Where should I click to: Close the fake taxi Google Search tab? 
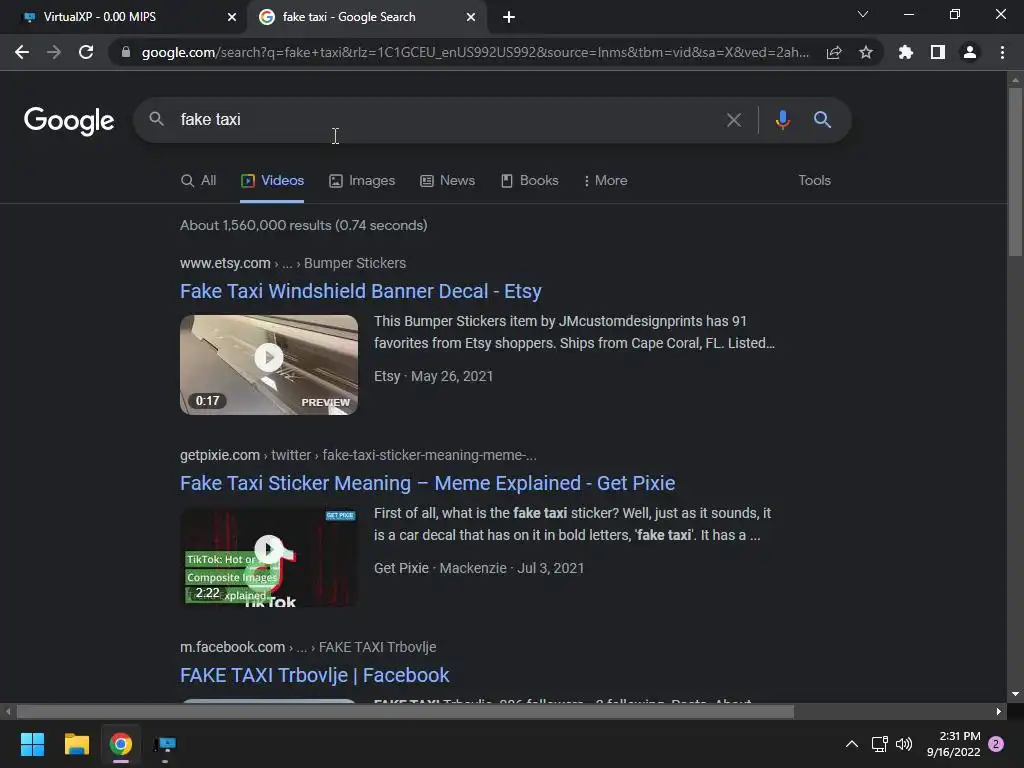click(471, 17)
